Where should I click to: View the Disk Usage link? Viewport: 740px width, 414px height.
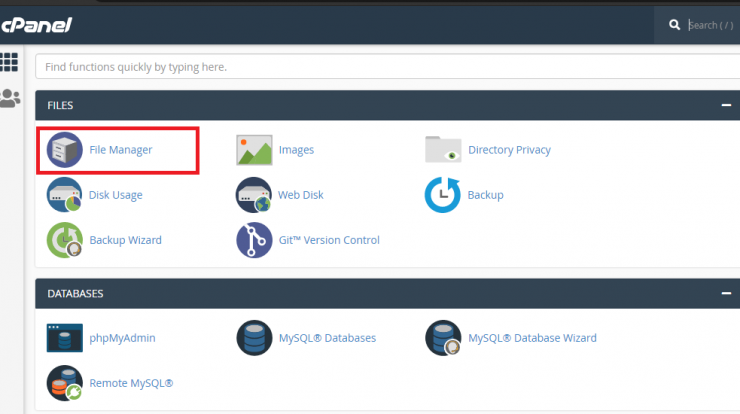(116, 195)
